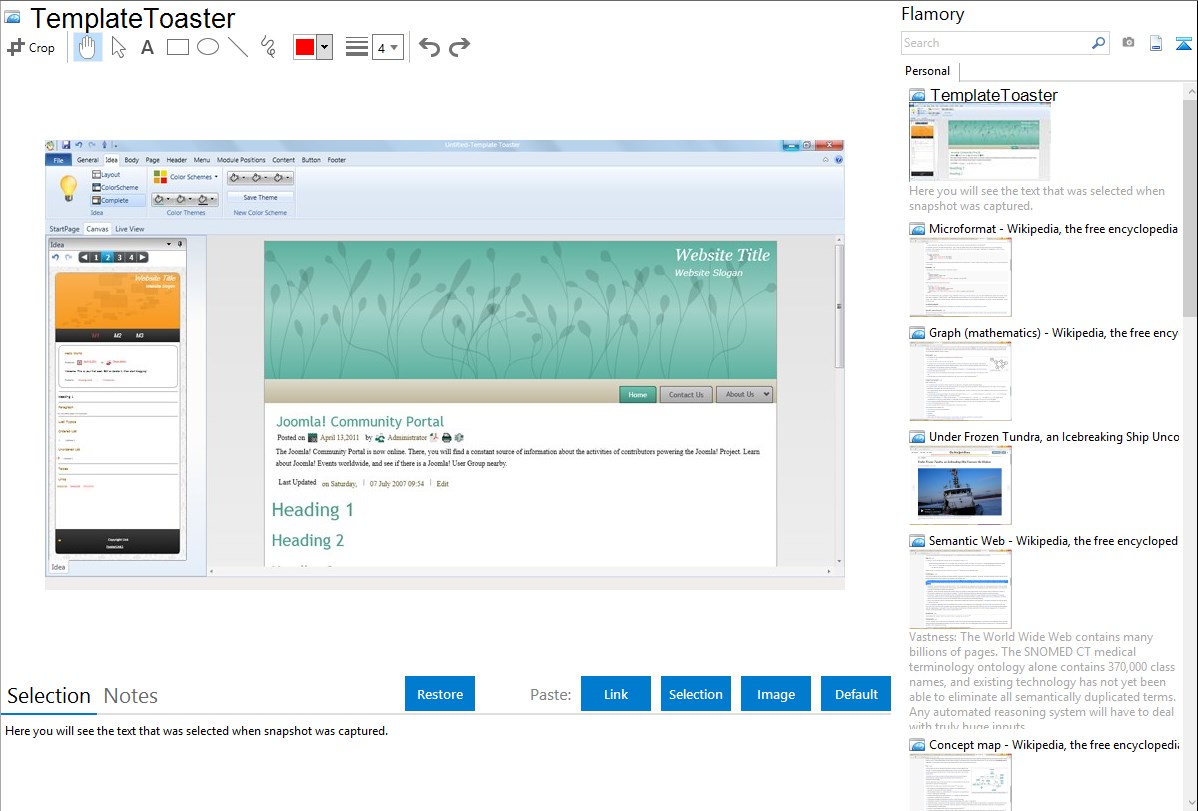Undo the last annotation
Screen dimensions: 1198x811
(429, 47)
